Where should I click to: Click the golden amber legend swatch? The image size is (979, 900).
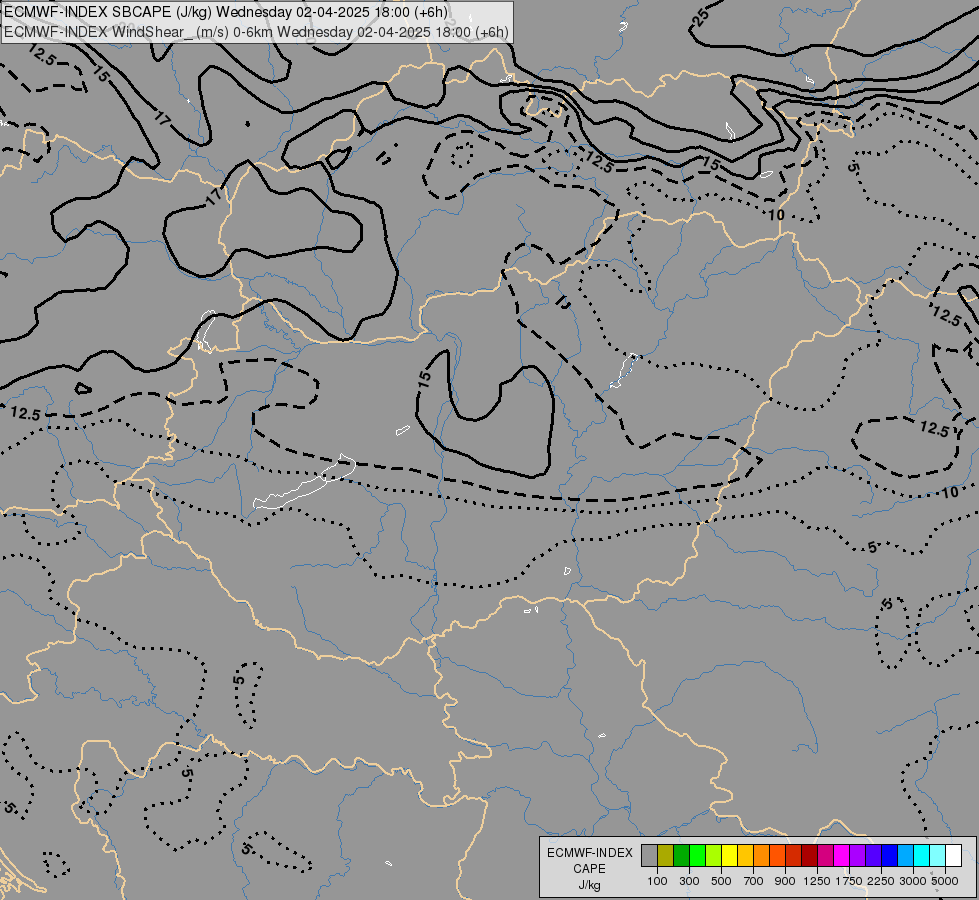745,855
